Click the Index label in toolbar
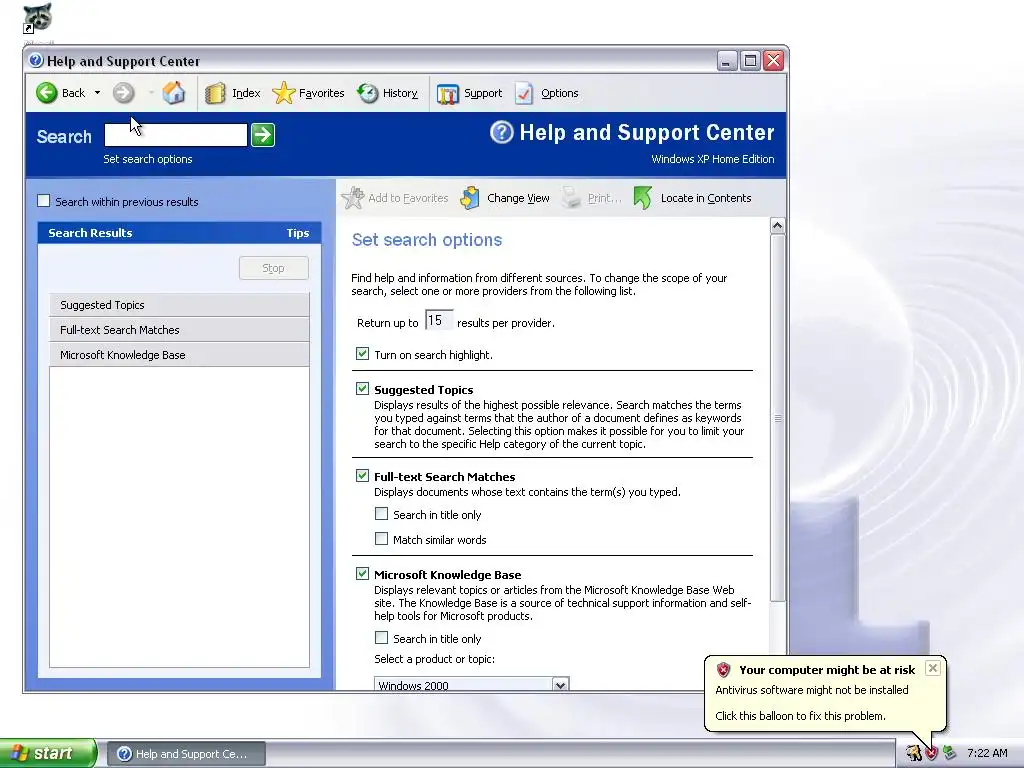The image size is (1024, 768). pos(246,93)
